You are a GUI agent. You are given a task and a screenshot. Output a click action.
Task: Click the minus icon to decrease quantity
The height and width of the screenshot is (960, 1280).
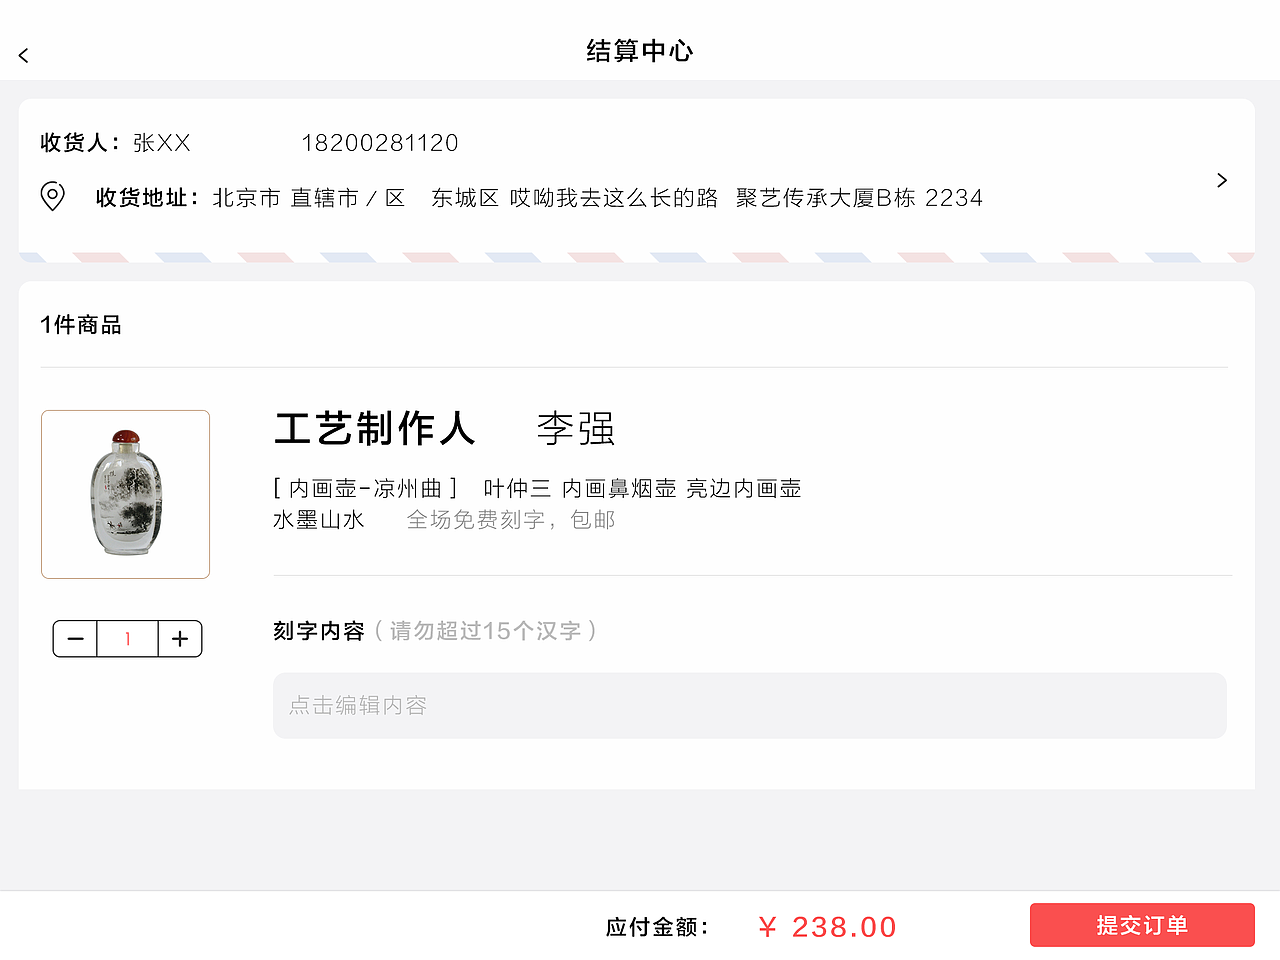click(75, 638)
